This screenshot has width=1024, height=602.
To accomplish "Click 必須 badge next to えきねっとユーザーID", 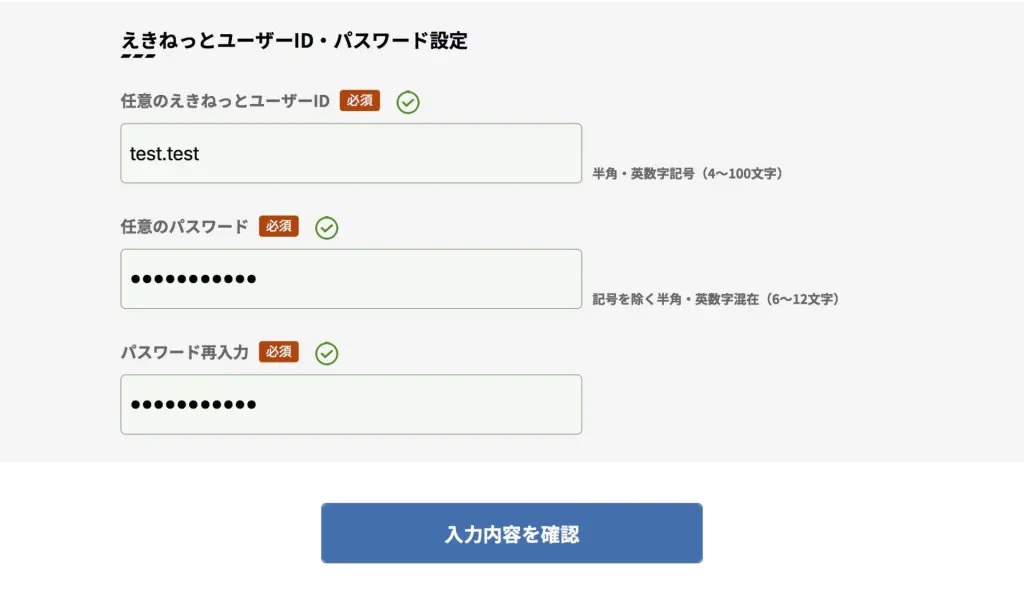I will [x=360, y=101].
